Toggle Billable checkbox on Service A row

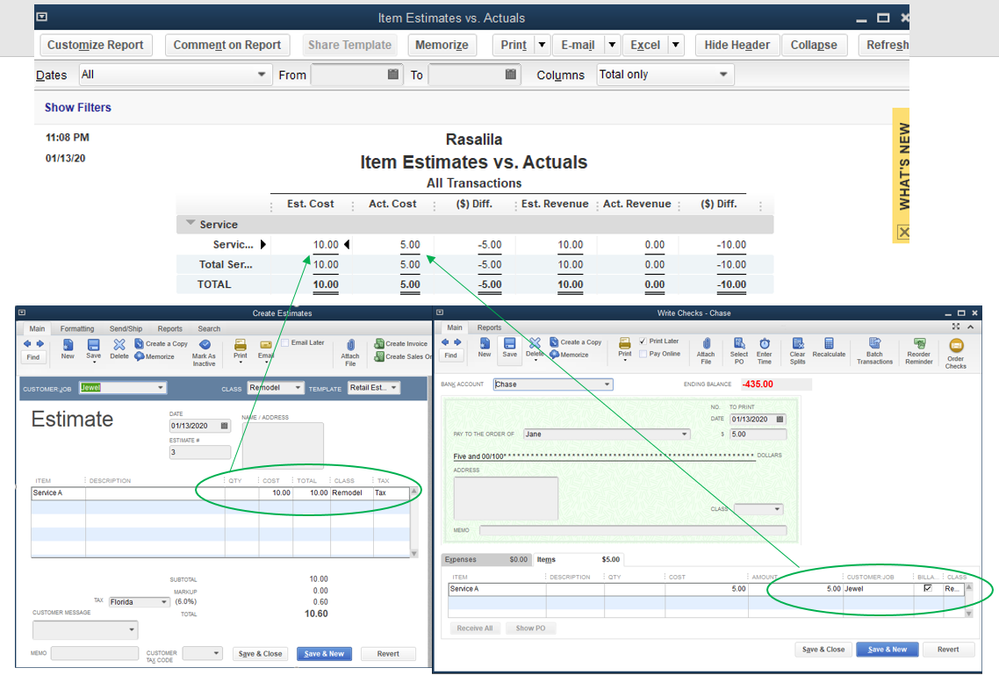[x=928, y=588]
